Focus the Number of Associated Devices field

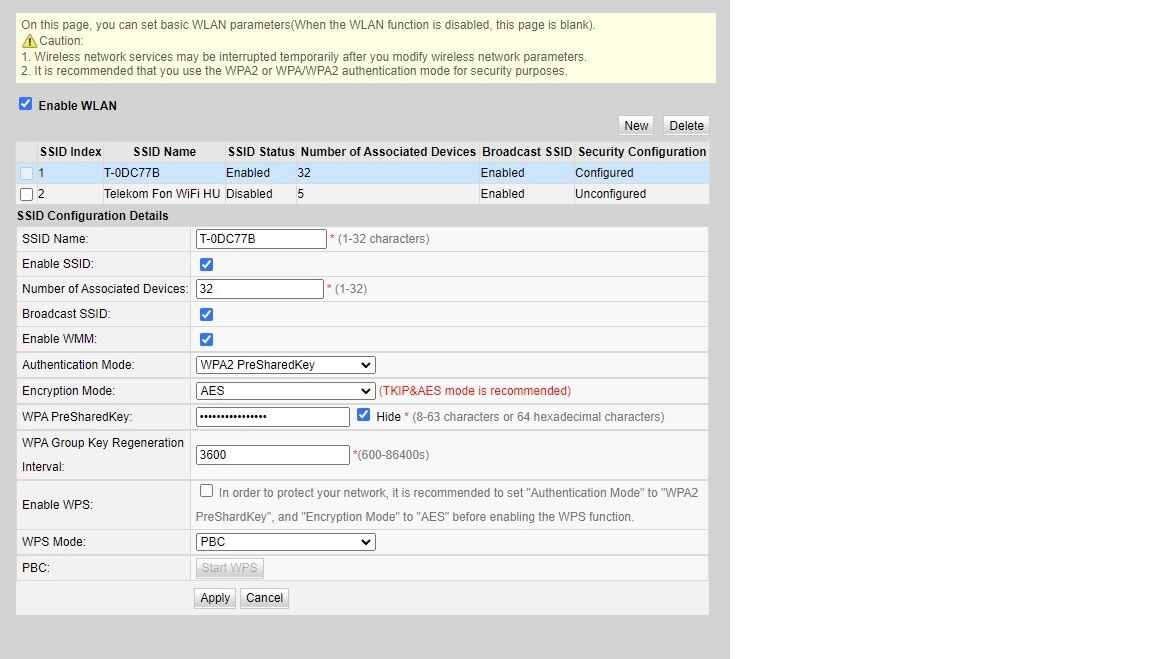coord(259,289)
